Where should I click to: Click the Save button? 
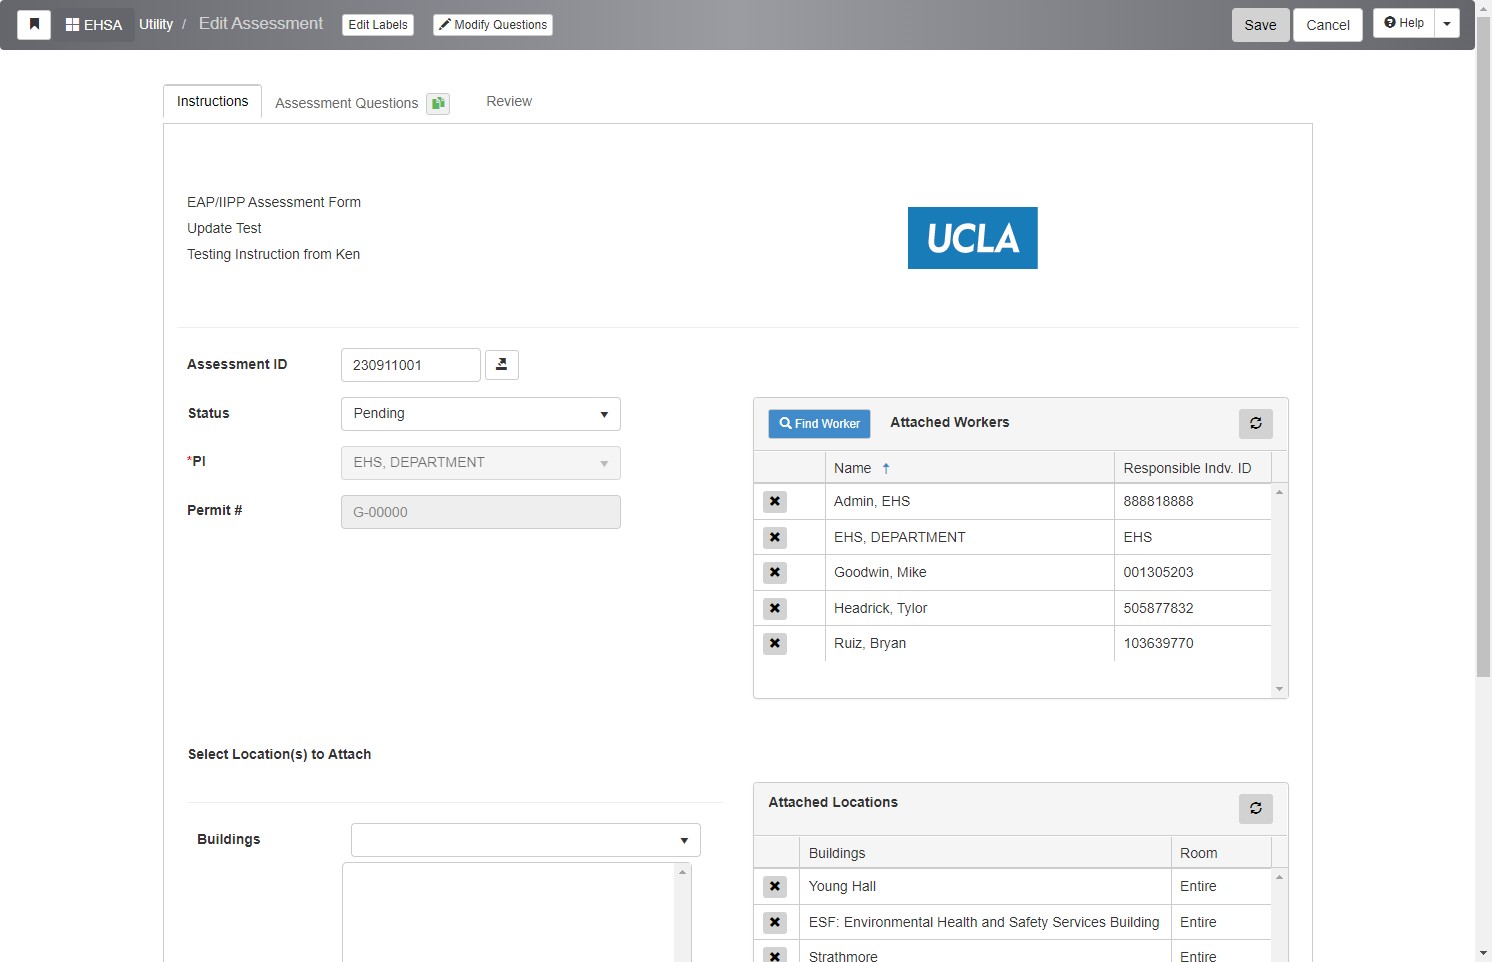coord(1260,25)
